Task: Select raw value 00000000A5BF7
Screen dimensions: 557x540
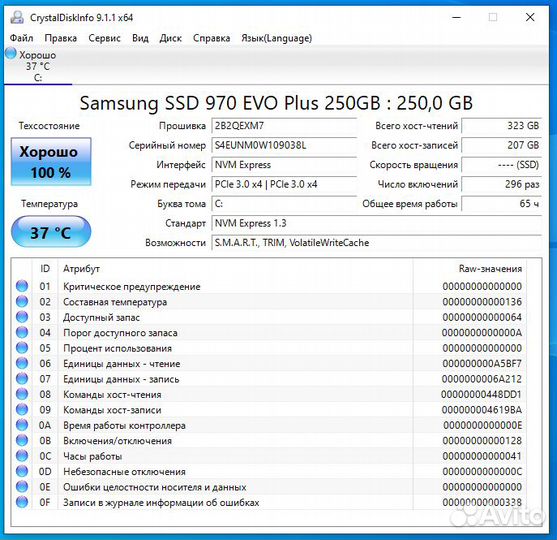Action: 482,364
